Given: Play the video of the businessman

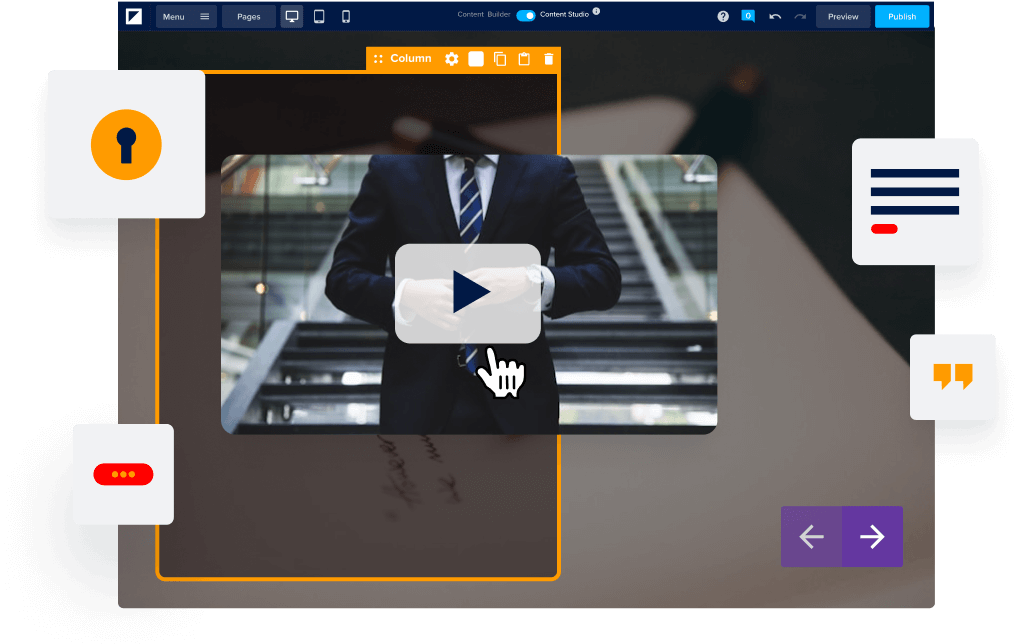Looking at the screenshot, I should pyautogui.click(x=468, y=293).
